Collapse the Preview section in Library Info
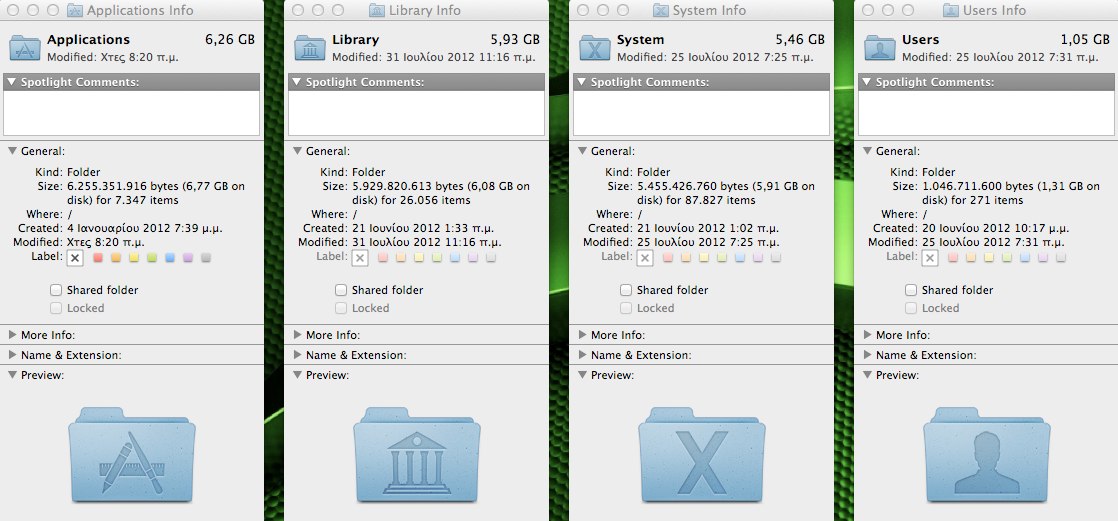The image size is (1118, 521). [x=297, y=375]
